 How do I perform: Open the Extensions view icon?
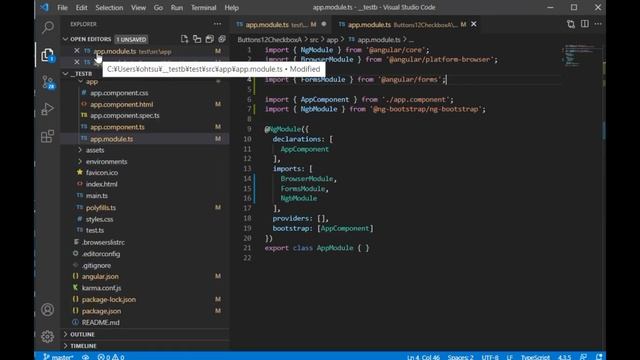pyautogui.click(x=48, y=136)
